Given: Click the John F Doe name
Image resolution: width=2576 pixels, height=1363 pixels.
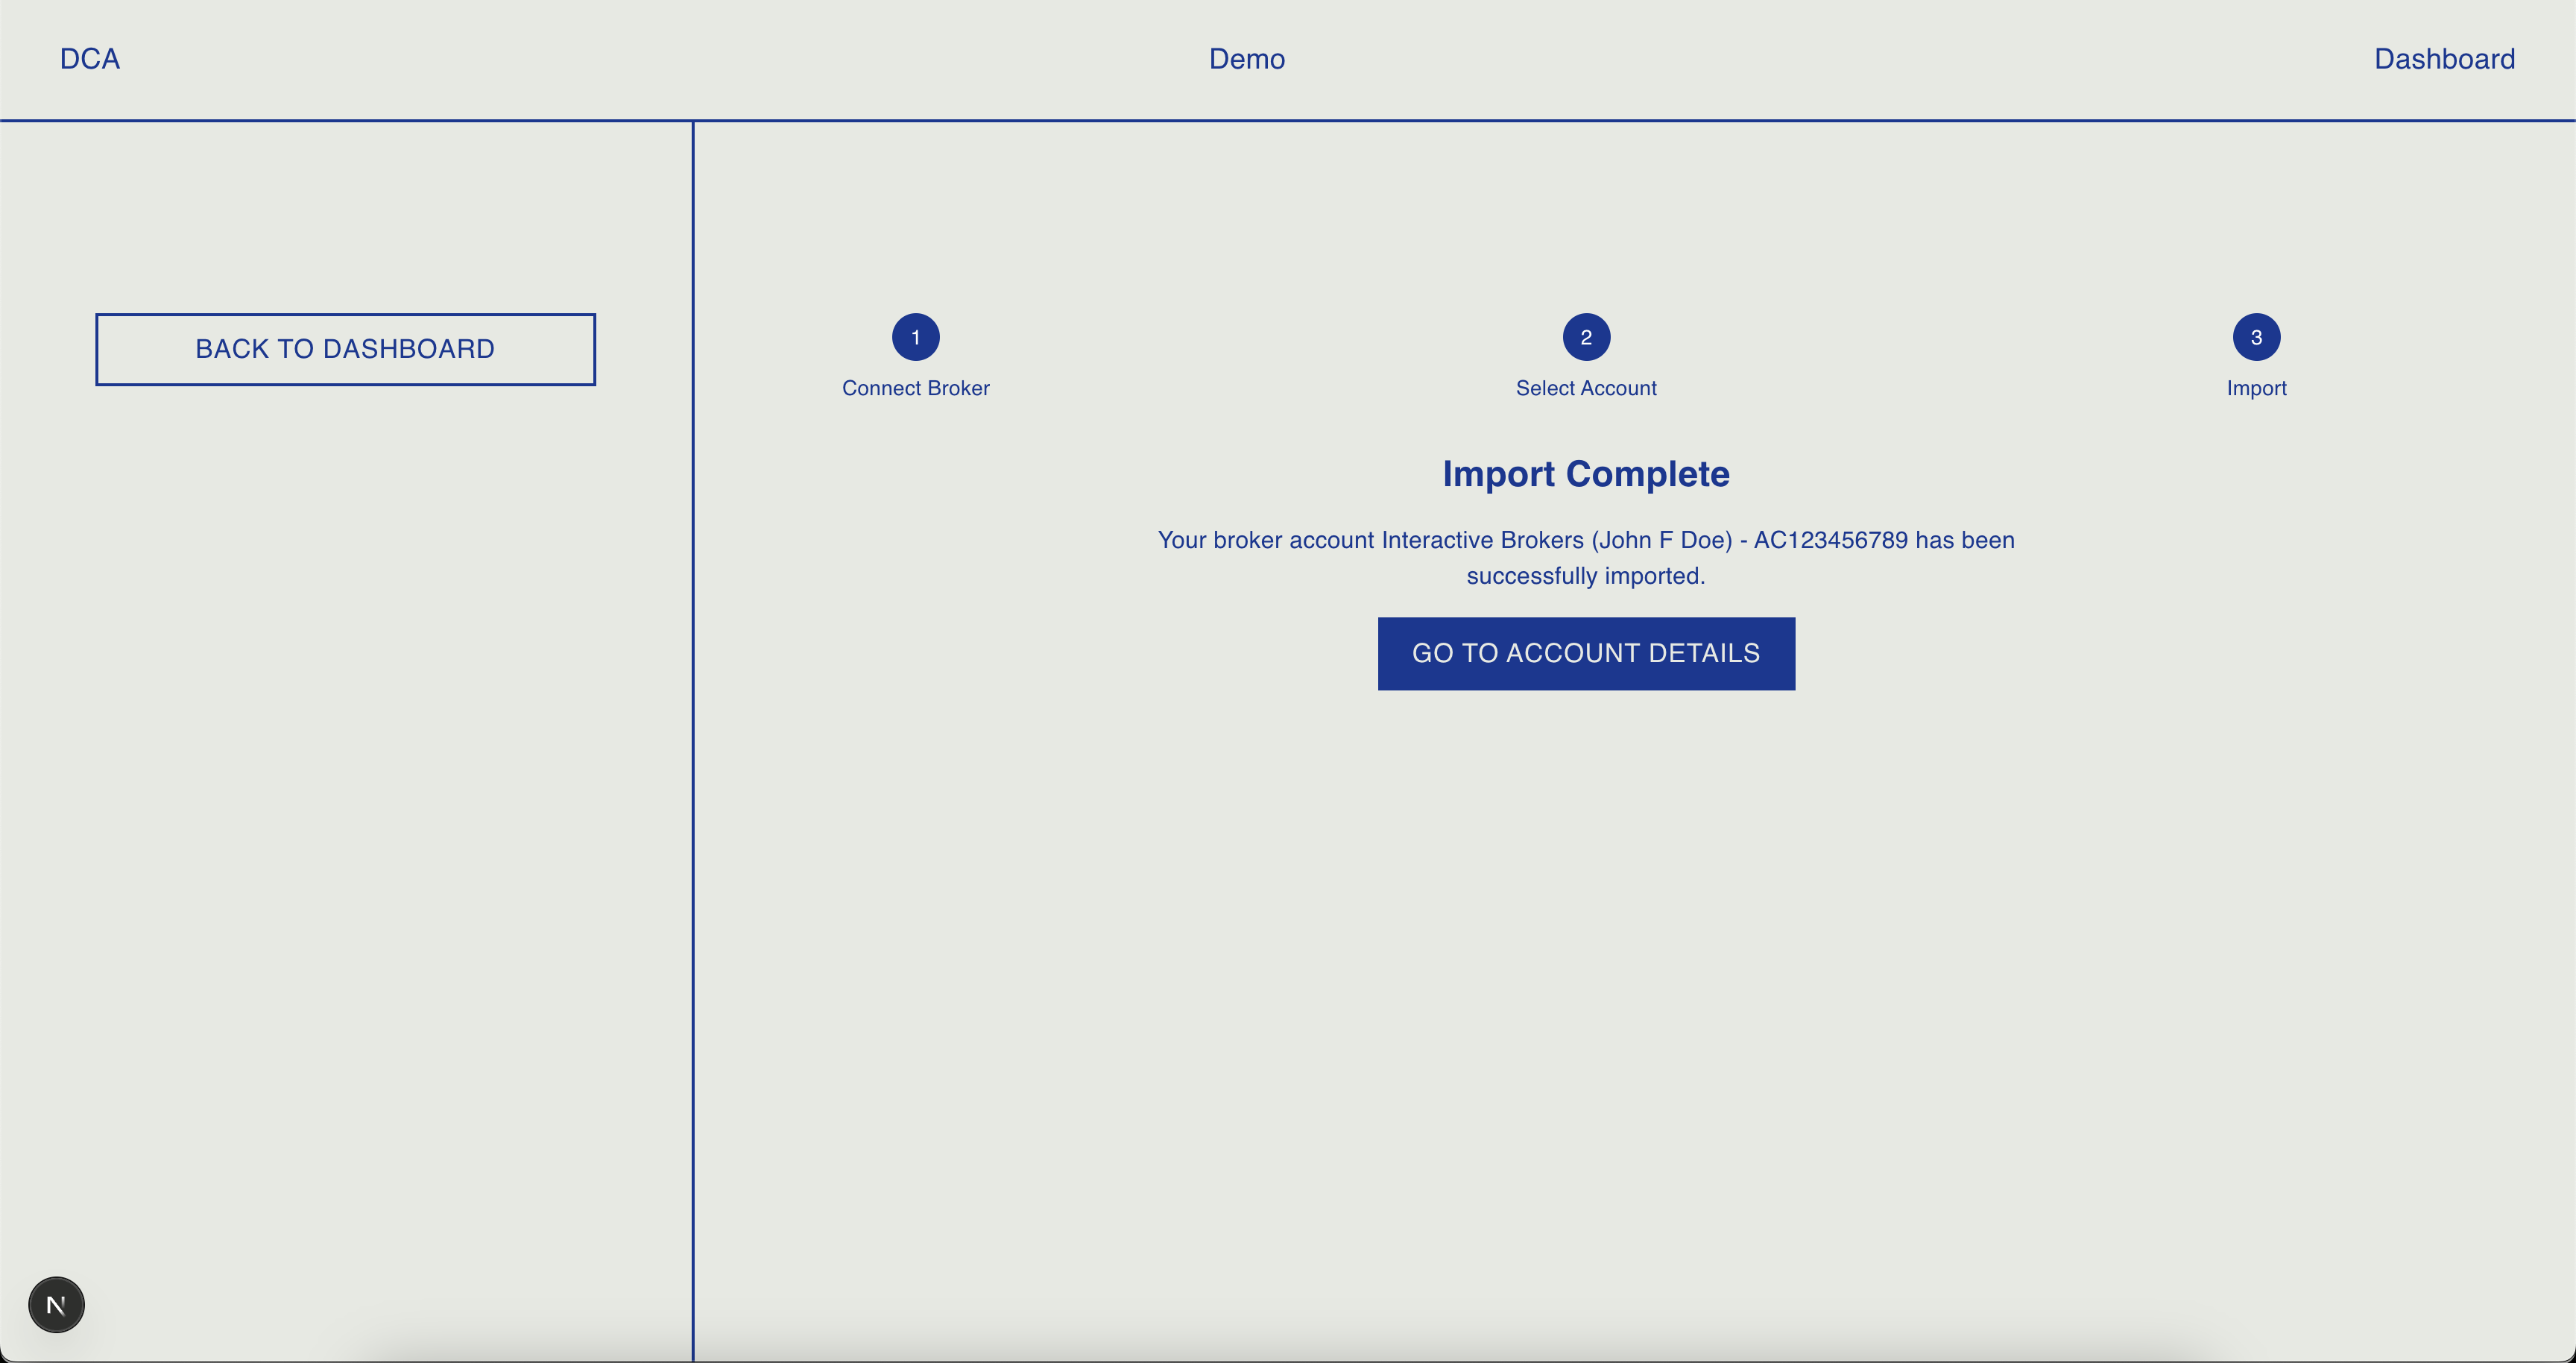Looking at the screenshot, I should (1661, 540).
